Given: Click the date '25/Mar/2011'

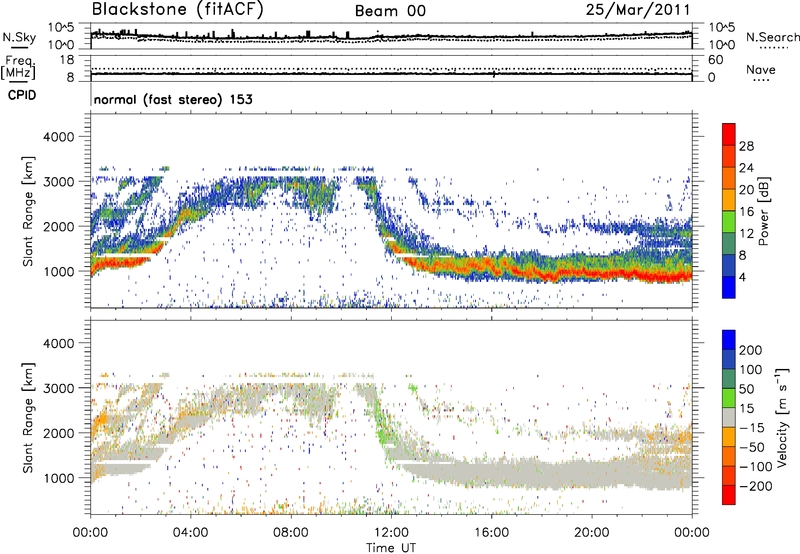Looking at the screenshot, I should point(638,10).
